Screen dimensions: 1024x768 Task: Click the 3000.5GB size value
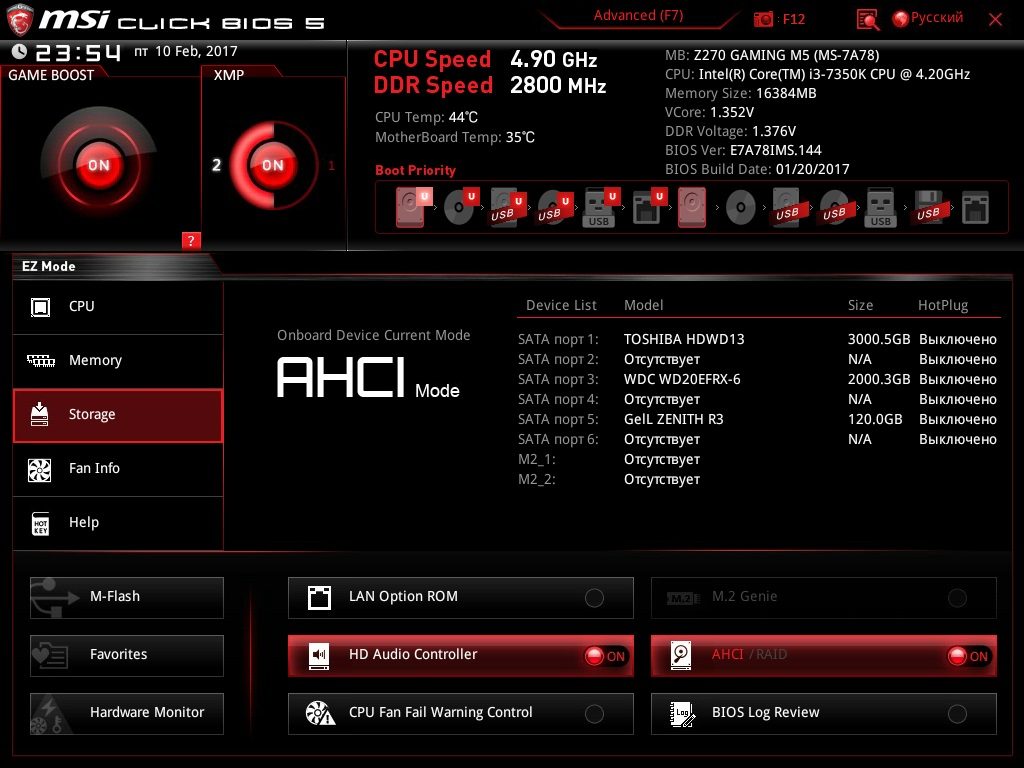pyautogui.click(x=878, y=339)
